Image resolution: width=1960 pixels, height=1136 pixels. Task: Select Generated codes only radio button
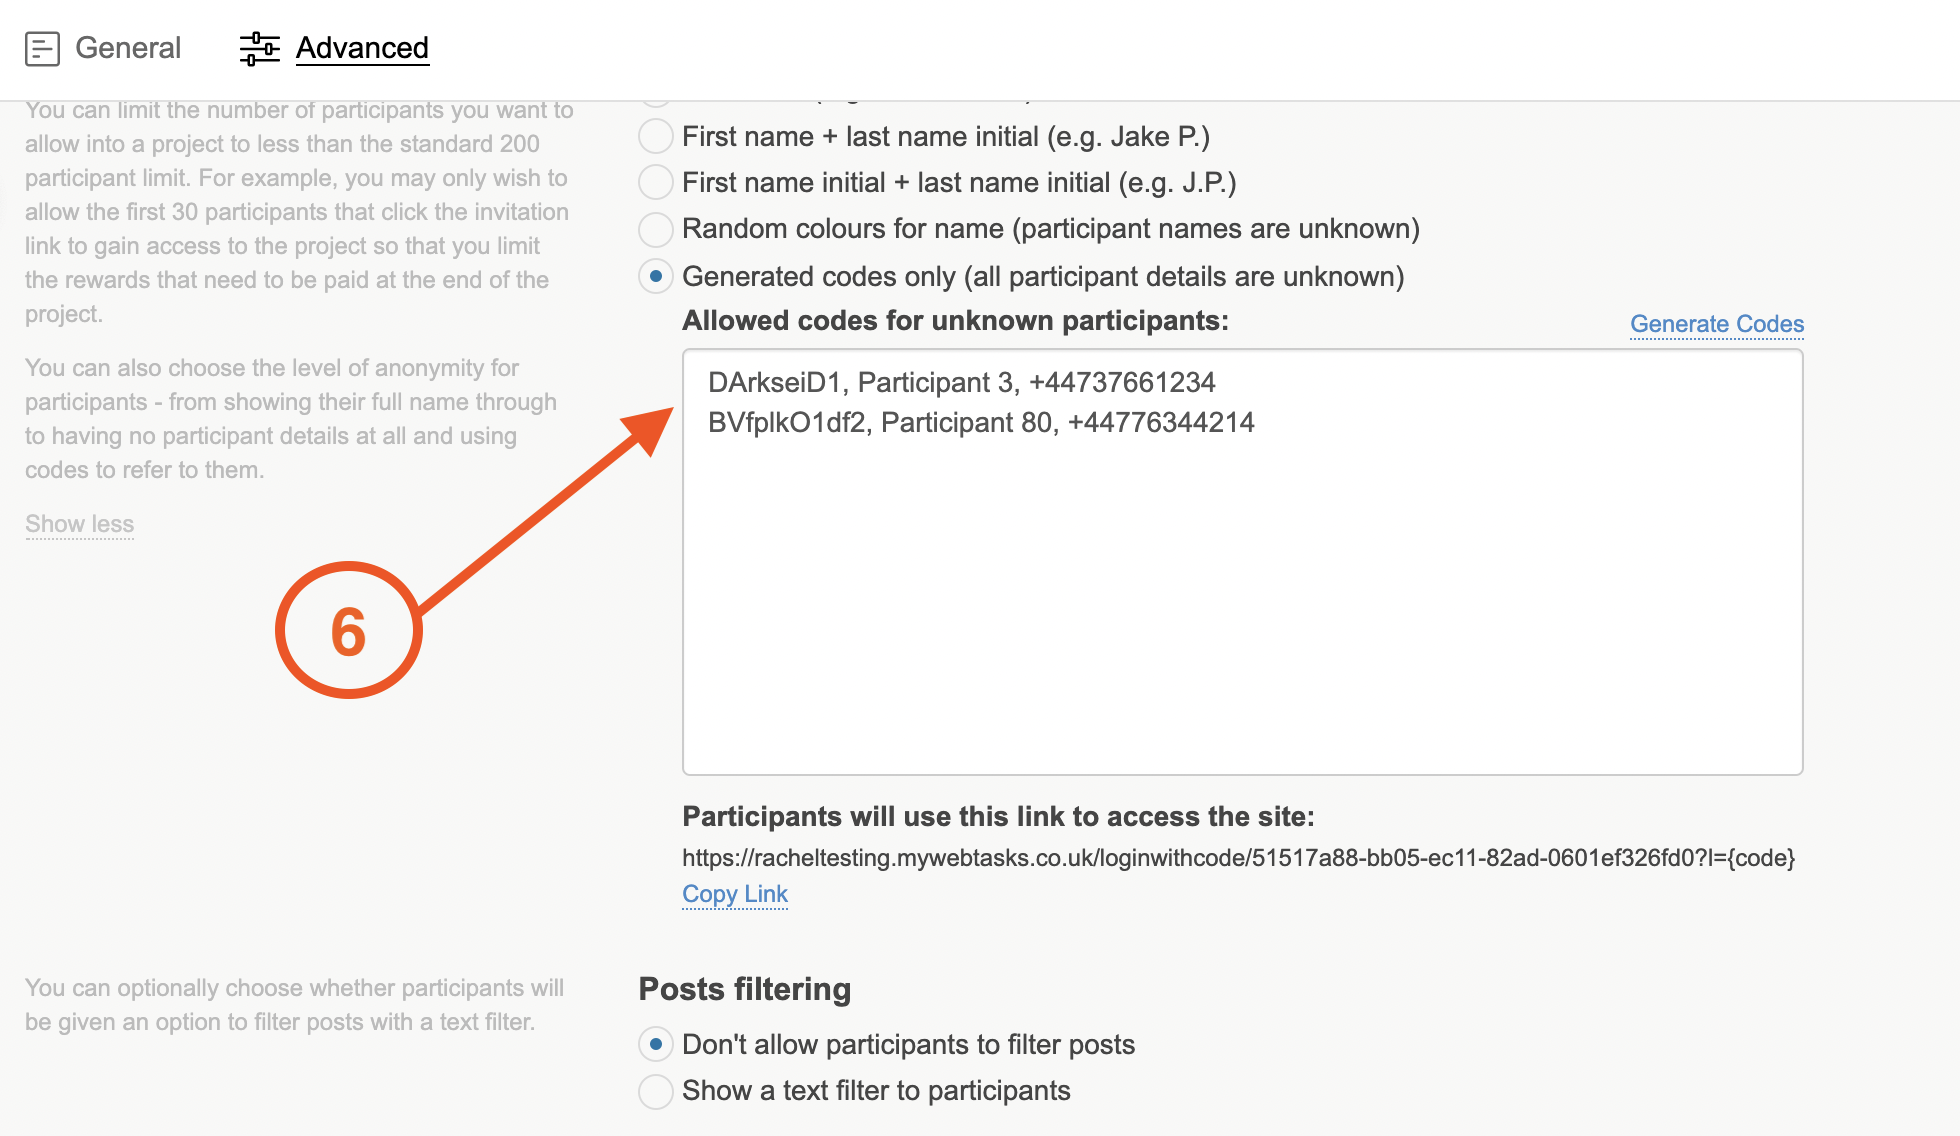pyautogui.click(x=656, y=276)
